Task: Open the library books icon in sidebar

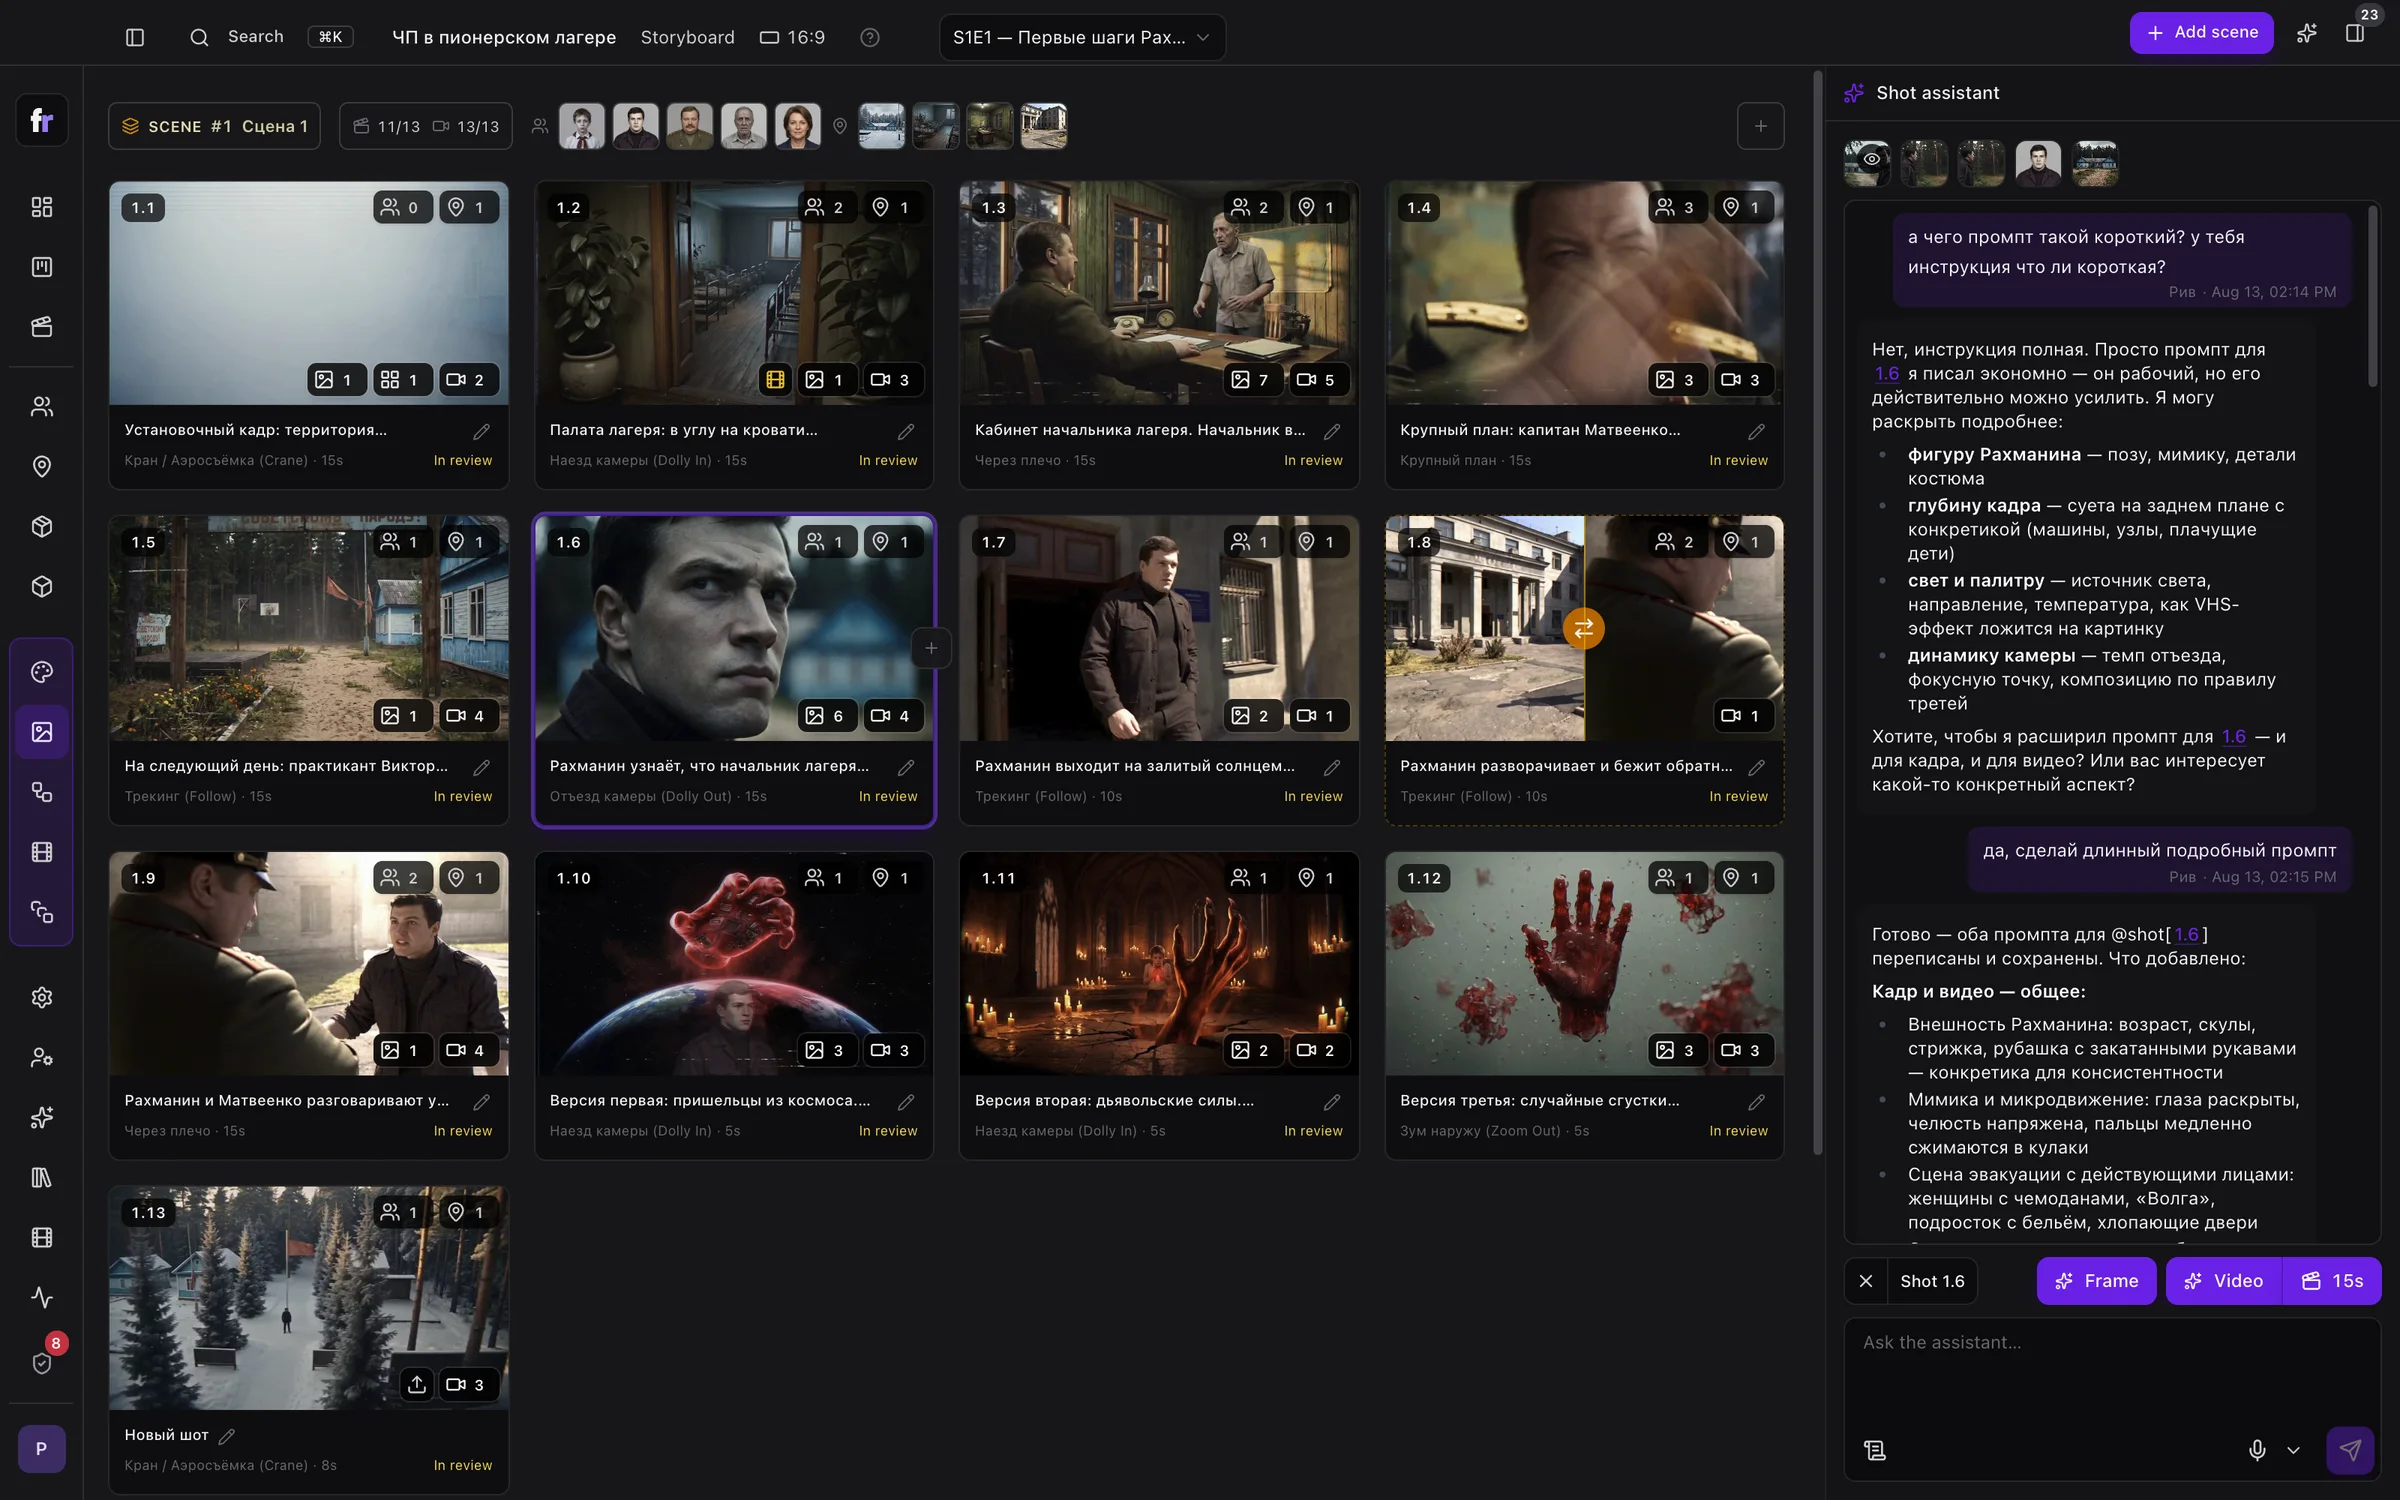Action: (x=42, y=1177)
